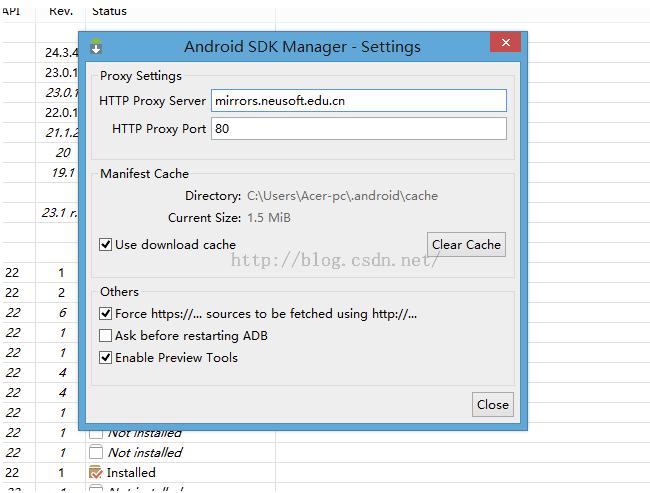Select revision 22.0.1 row in SDK Manager

[61, 112]
